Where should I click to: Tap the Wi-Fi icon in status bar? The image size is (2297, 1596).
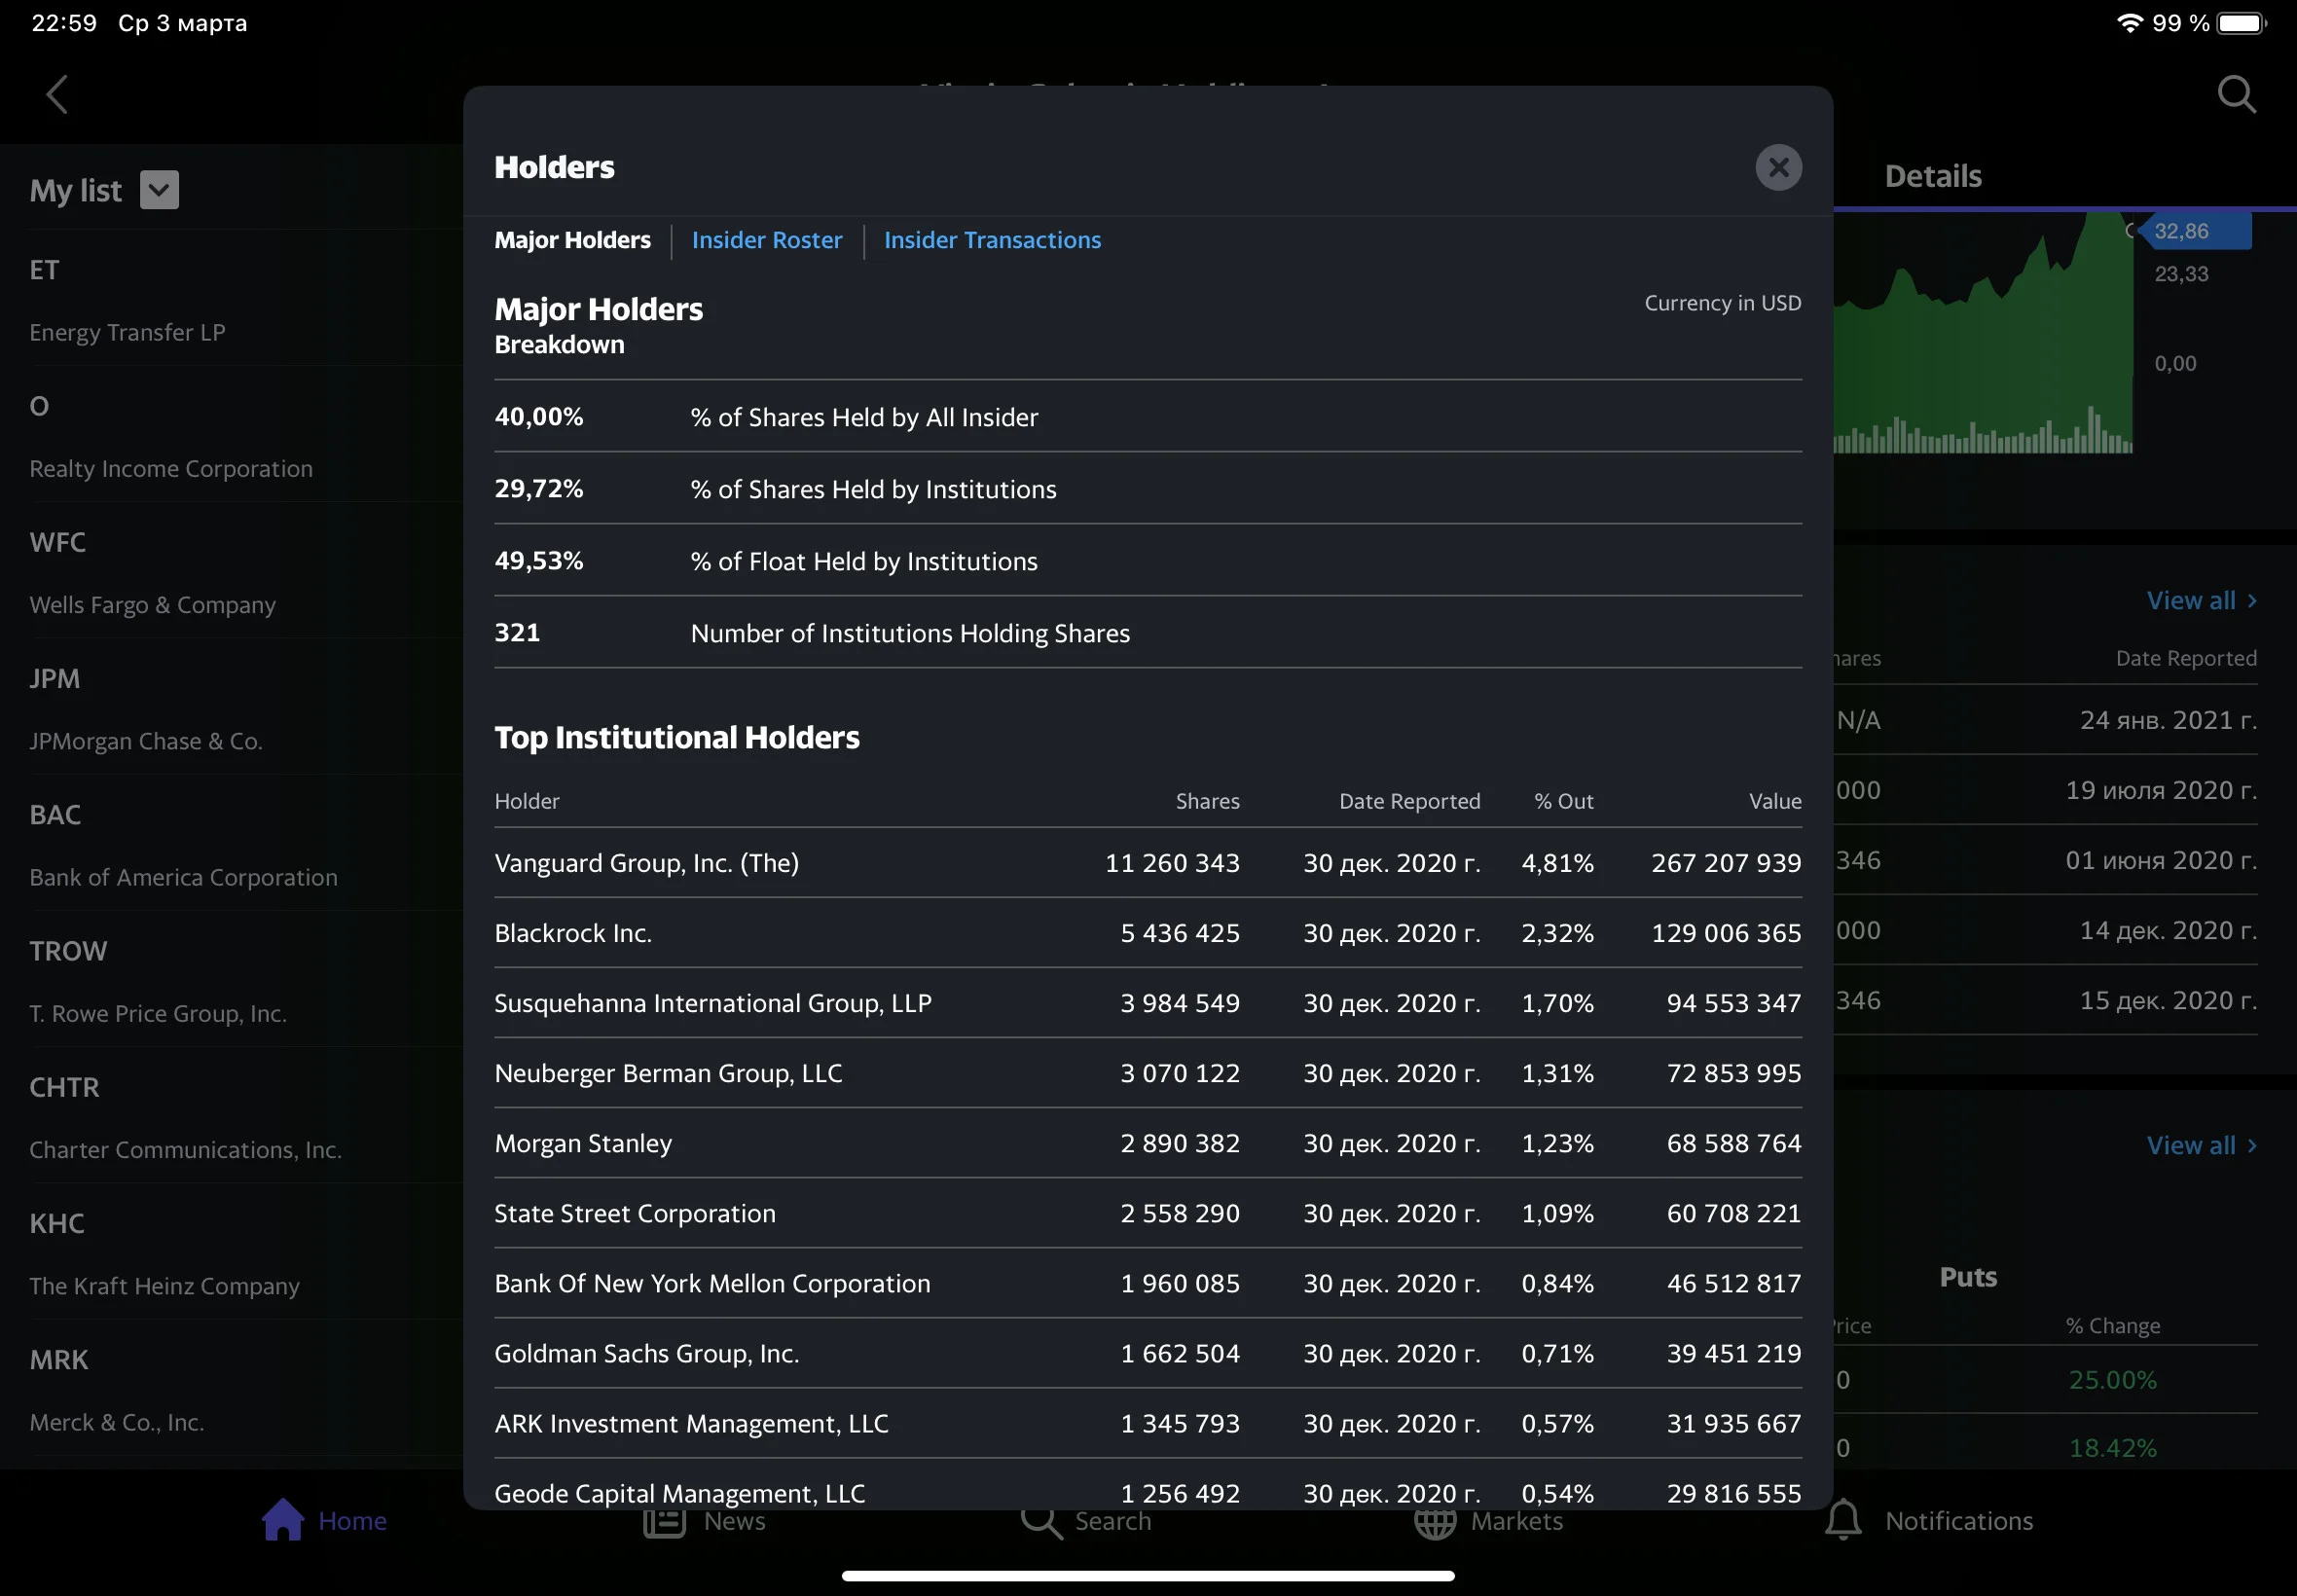[2129, 23]
